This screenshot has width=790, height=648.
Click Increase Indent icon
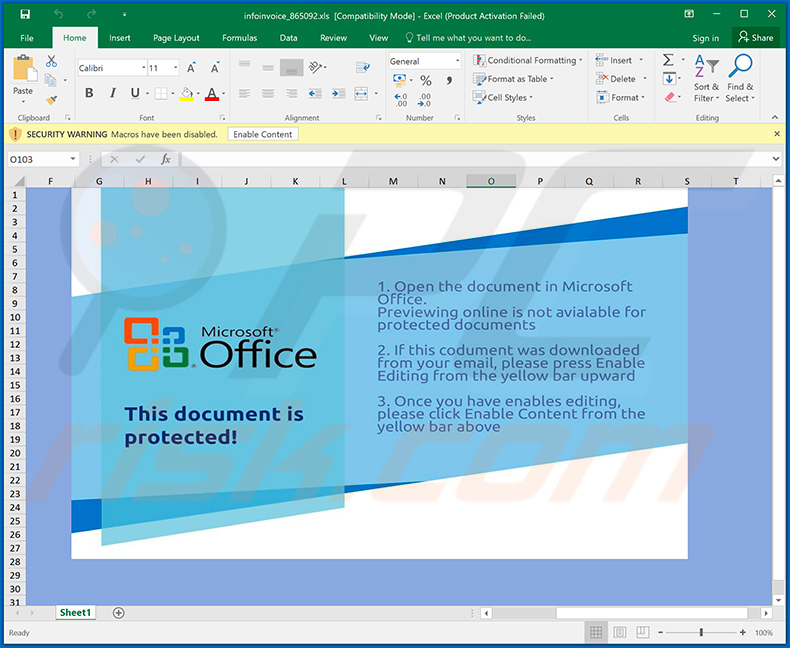(x=339, y=93)
